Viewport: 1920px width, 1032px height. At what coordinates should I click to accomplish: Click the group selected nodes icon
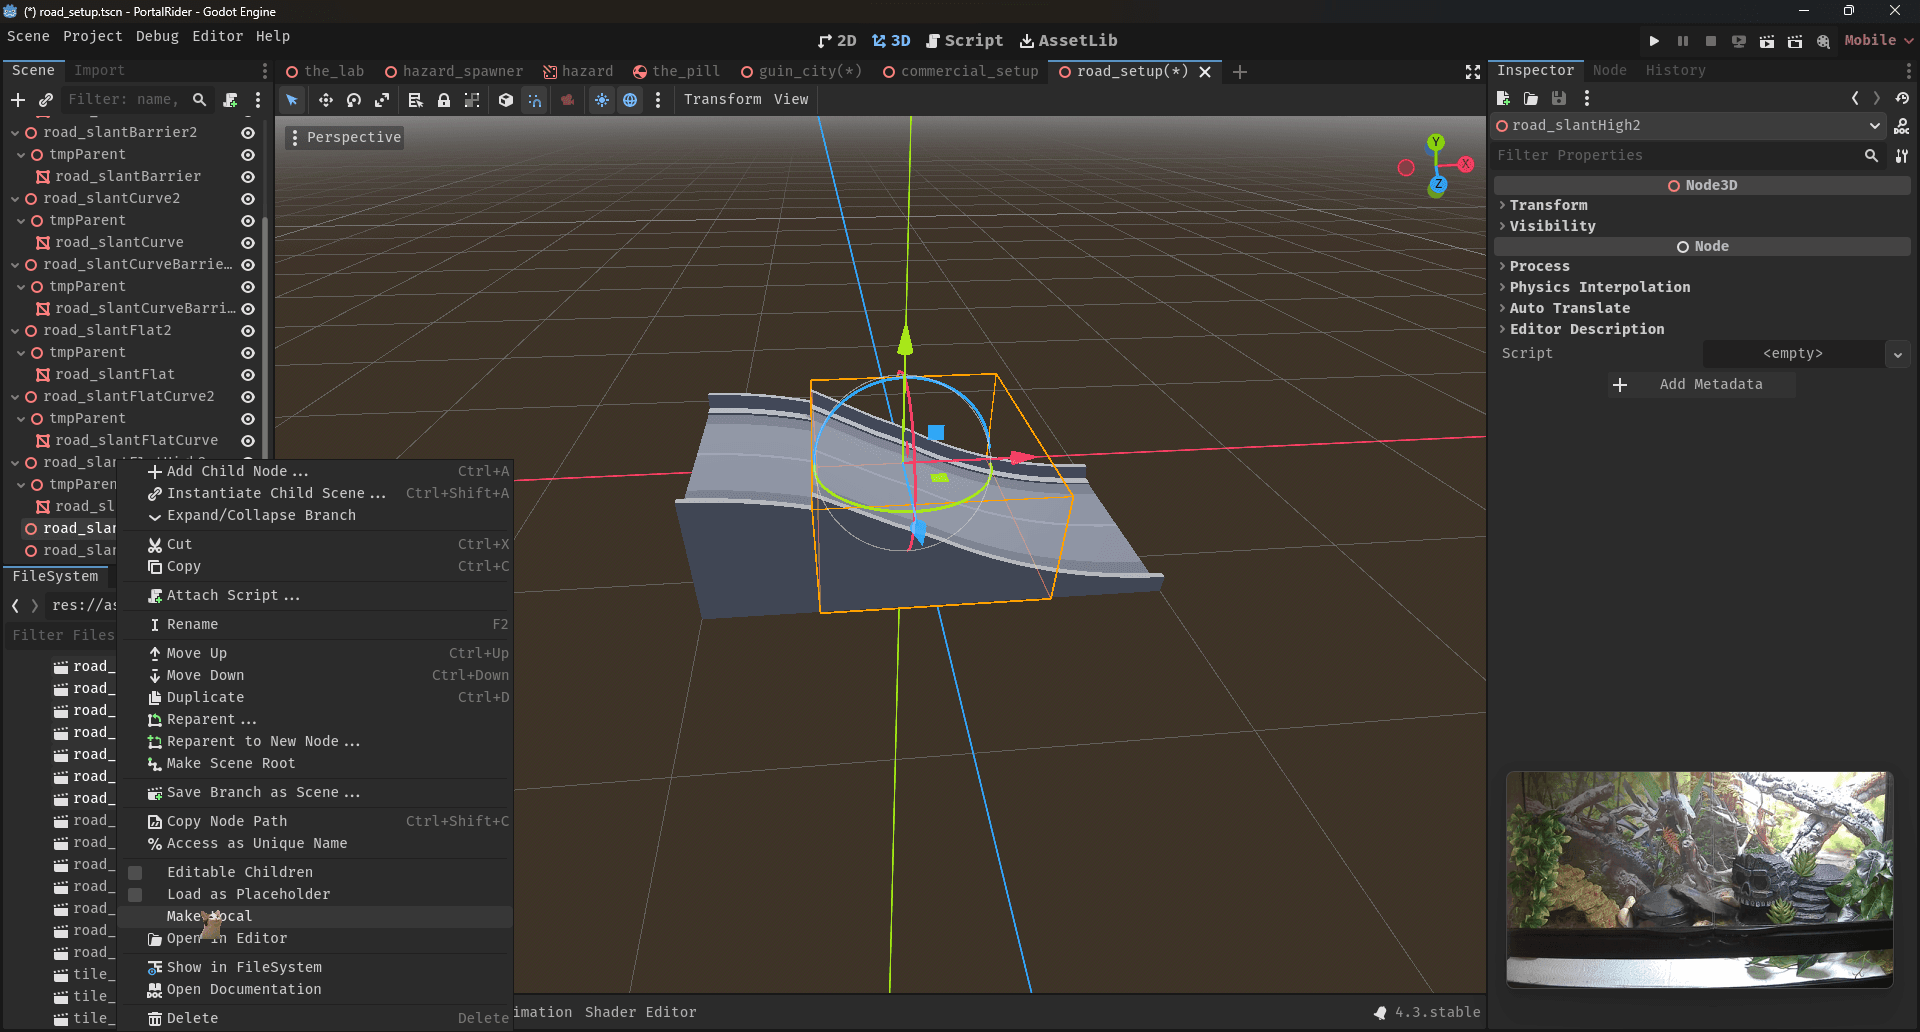tap(472, 100)
